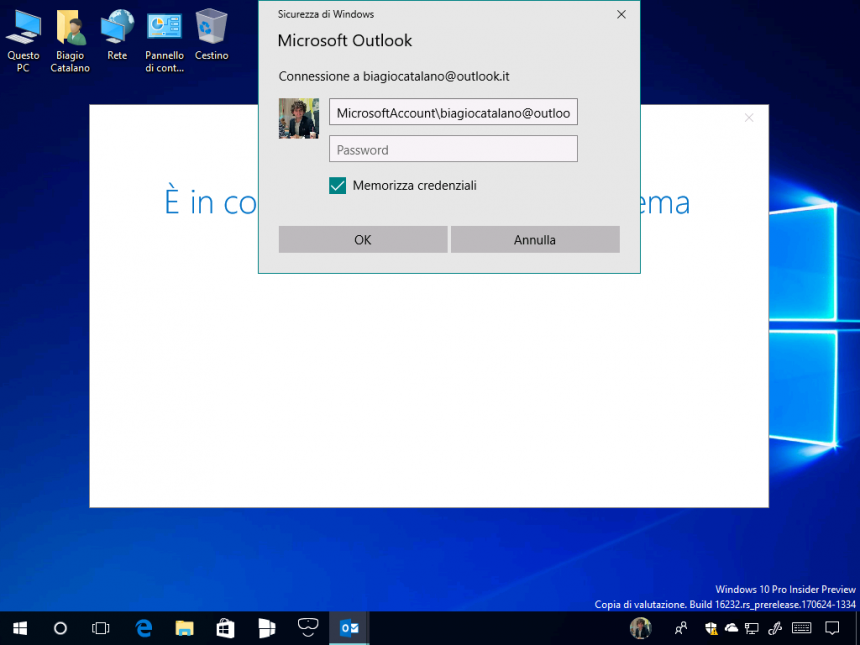The height and width of the screenshot is (645, 860).
Task: Open the Biagio Catalano user folder icon
Action: point(70,42)
